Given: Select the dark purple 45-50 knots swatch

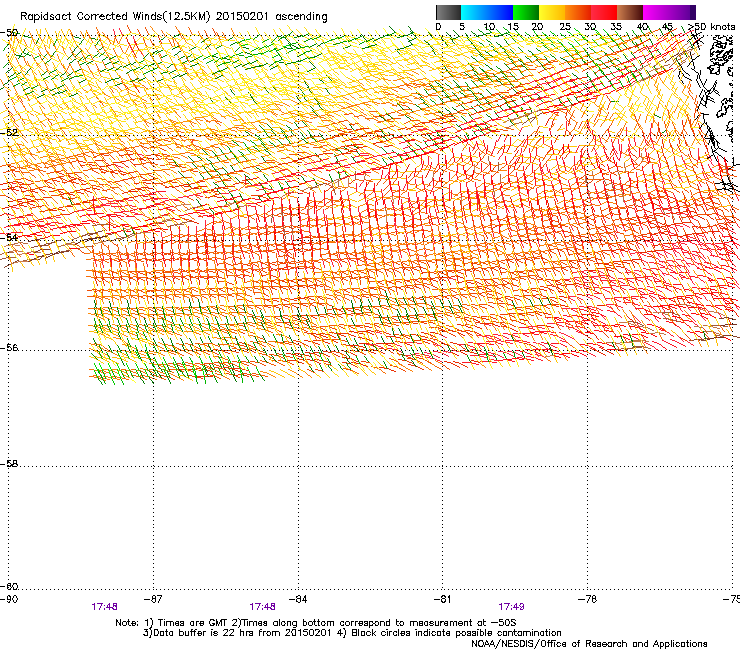Looking at the screenshot, I should (682, 12).
